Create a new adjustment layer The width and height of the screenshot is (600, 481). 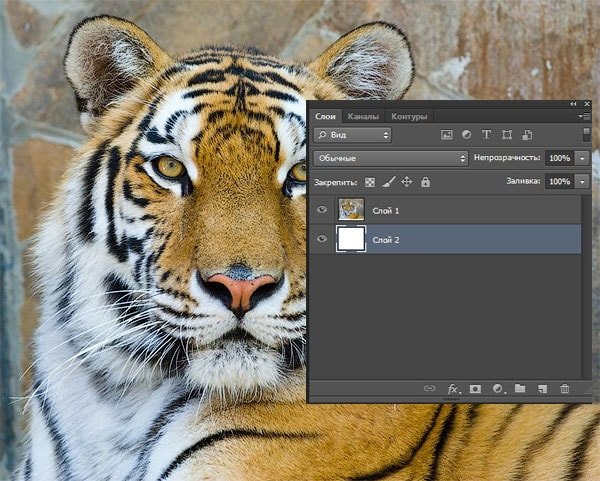[x=497, y=388]
